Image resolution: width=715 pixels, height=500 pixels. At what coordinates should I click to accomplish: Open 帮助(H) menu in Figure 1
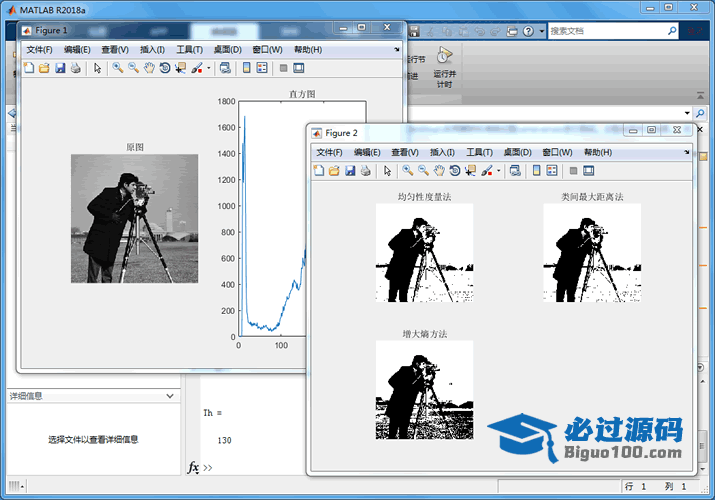(308, 50)
